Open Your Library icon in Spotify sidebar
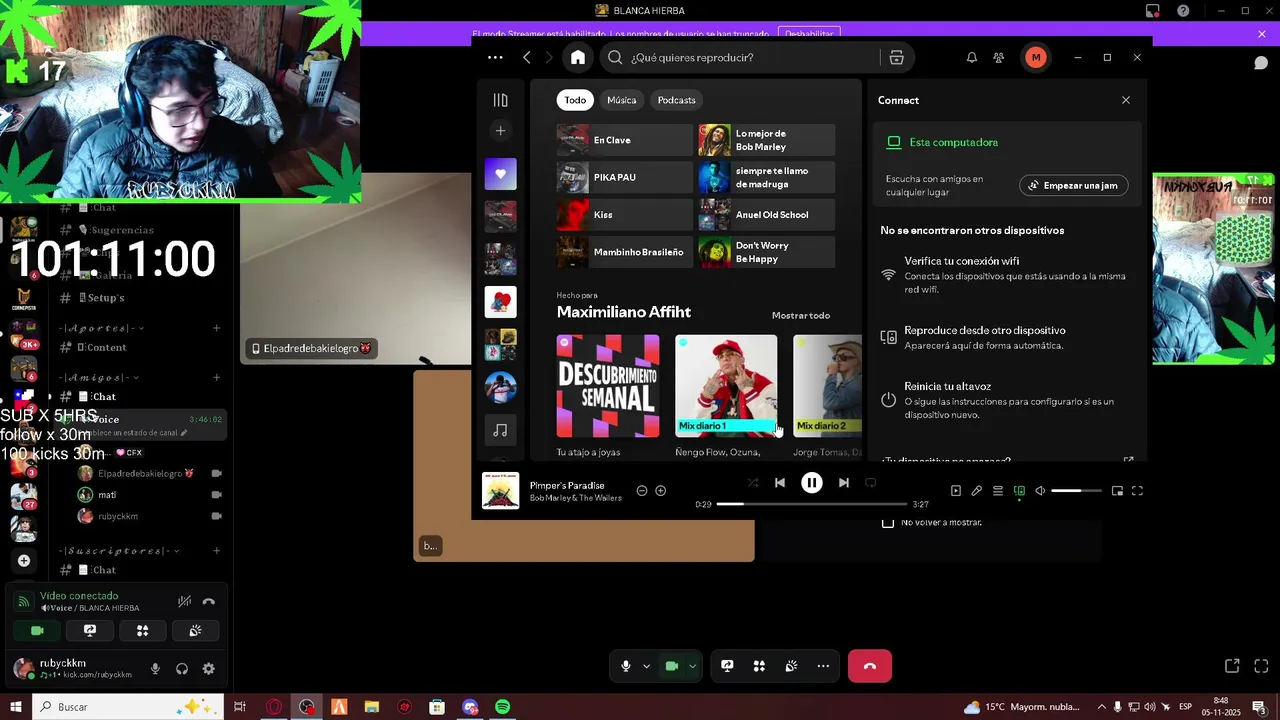The width and height of the screenshot is (1280, 720). click(x=501, y=100)
